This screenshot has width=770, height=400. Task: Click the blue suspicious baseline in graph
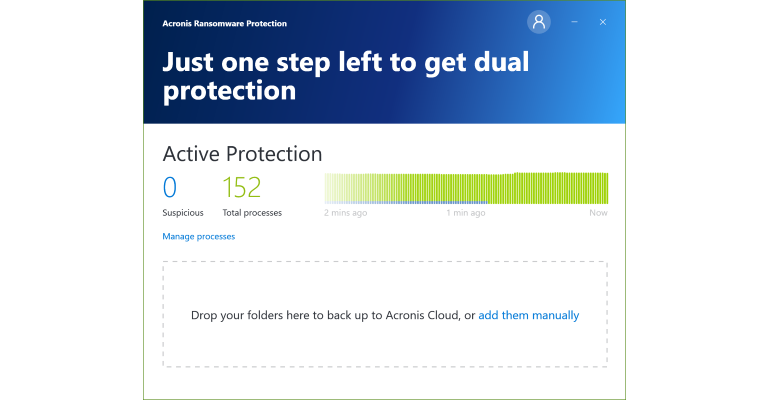click(406, 202)
